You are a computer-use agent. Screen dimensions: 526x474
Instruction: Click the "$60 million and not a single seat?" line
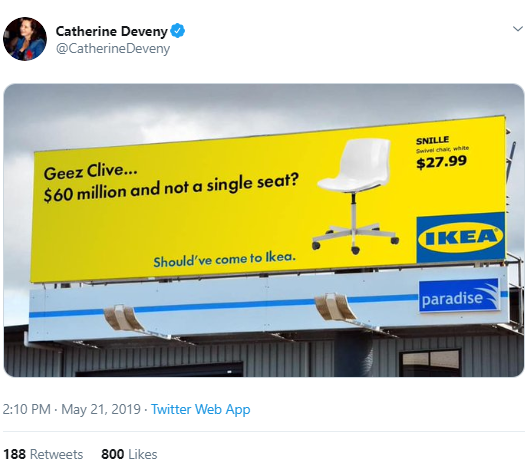pos(171,188)
